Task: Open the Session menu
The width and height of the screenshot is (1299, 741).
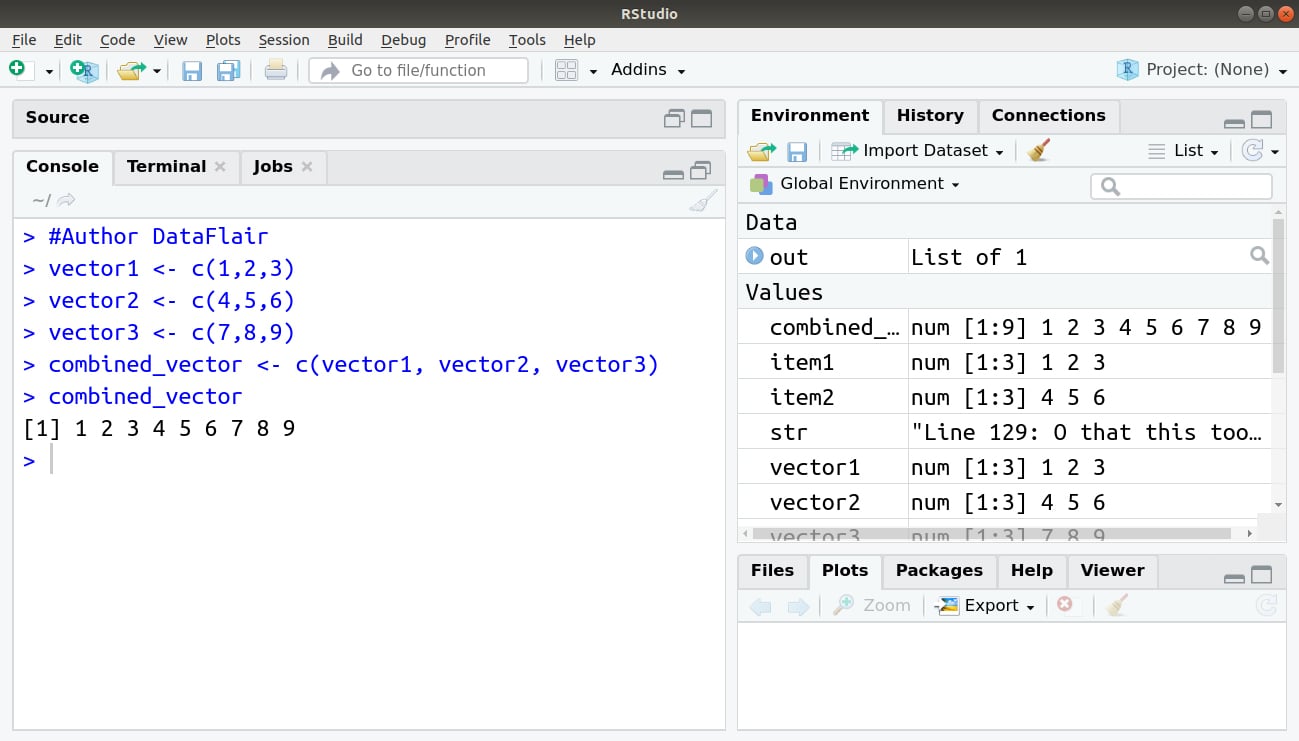Action: click(284, 40)
